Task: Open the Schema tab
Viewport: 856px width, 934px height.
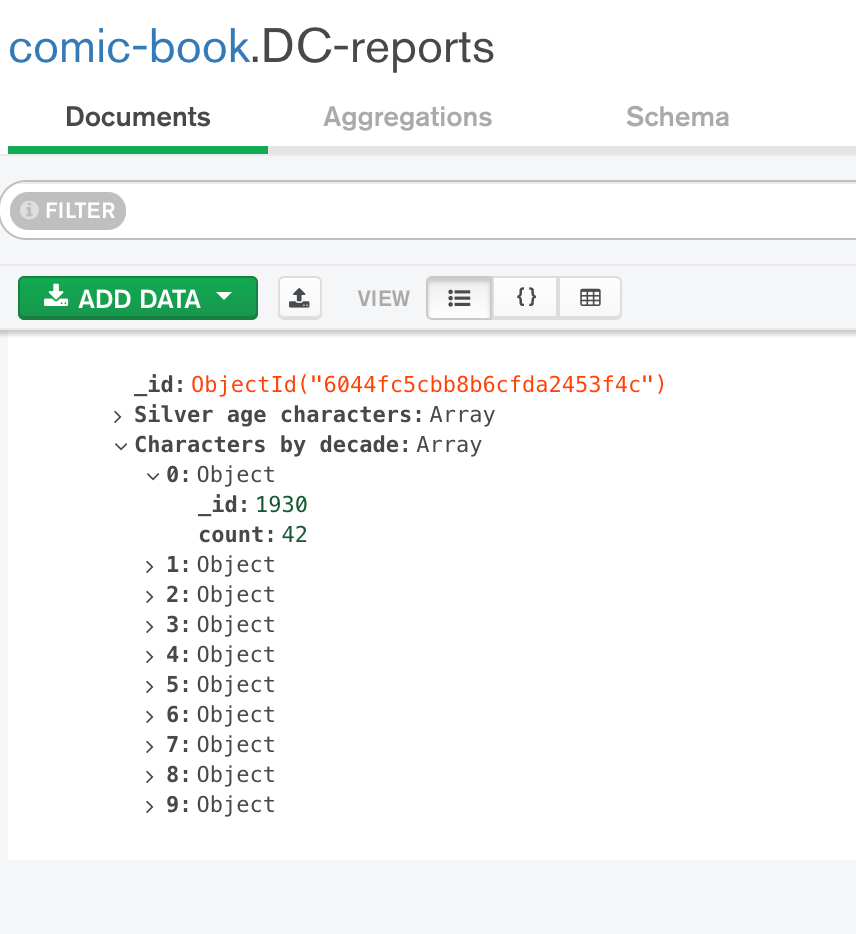Action: 677,117
